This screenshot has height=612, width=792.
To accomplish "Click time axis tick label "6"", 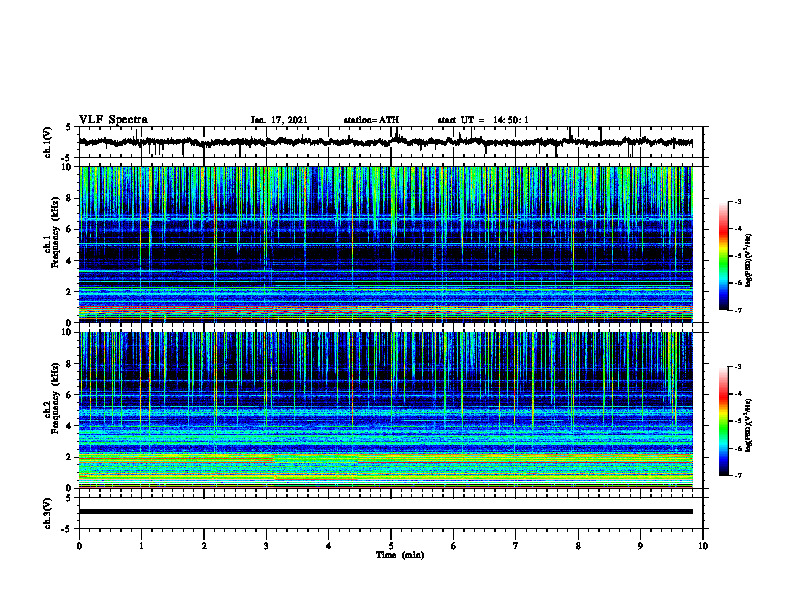I will pyautogui.click(x=453, y=546).
